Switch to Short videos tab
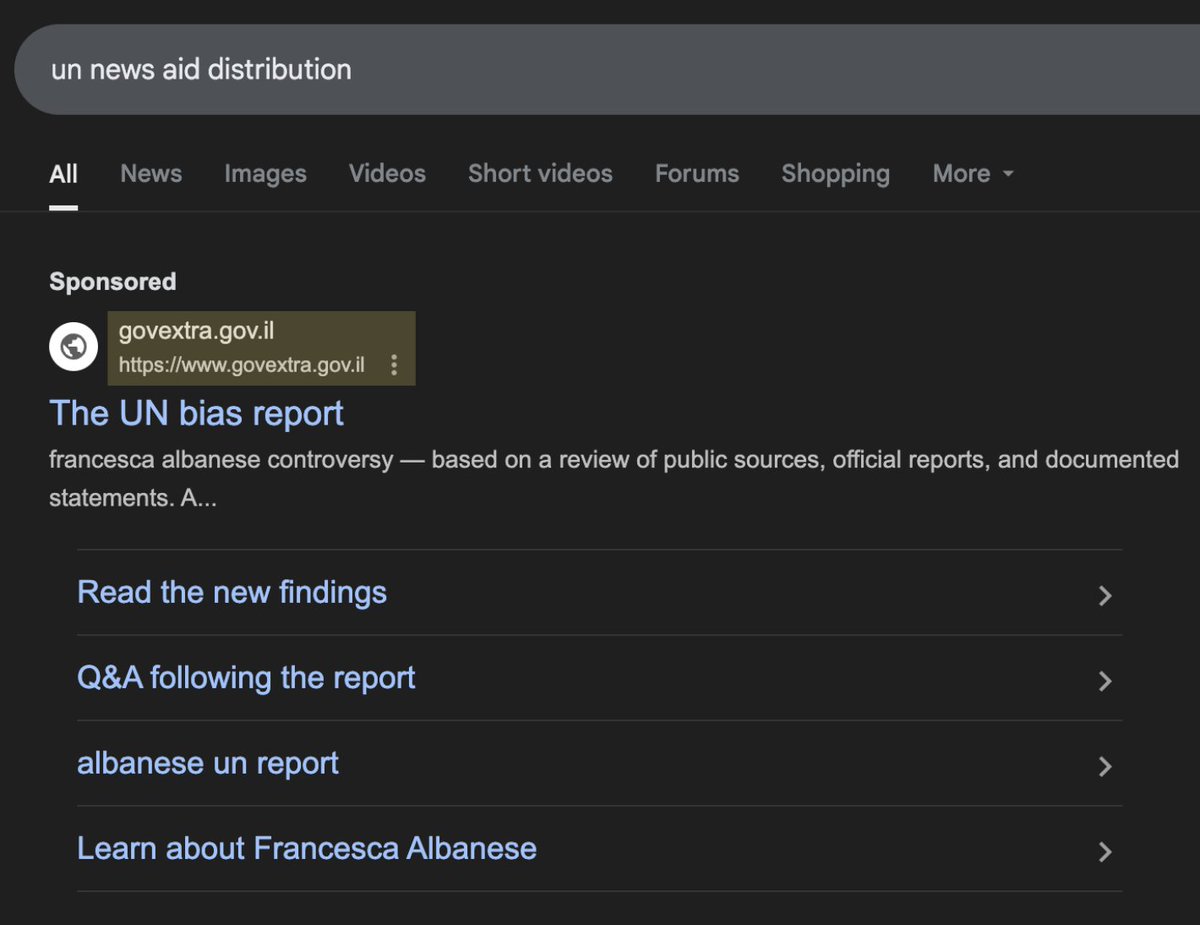Viewport: 1200px width, 925px height. pyautogui.click(x=540, y=173)
